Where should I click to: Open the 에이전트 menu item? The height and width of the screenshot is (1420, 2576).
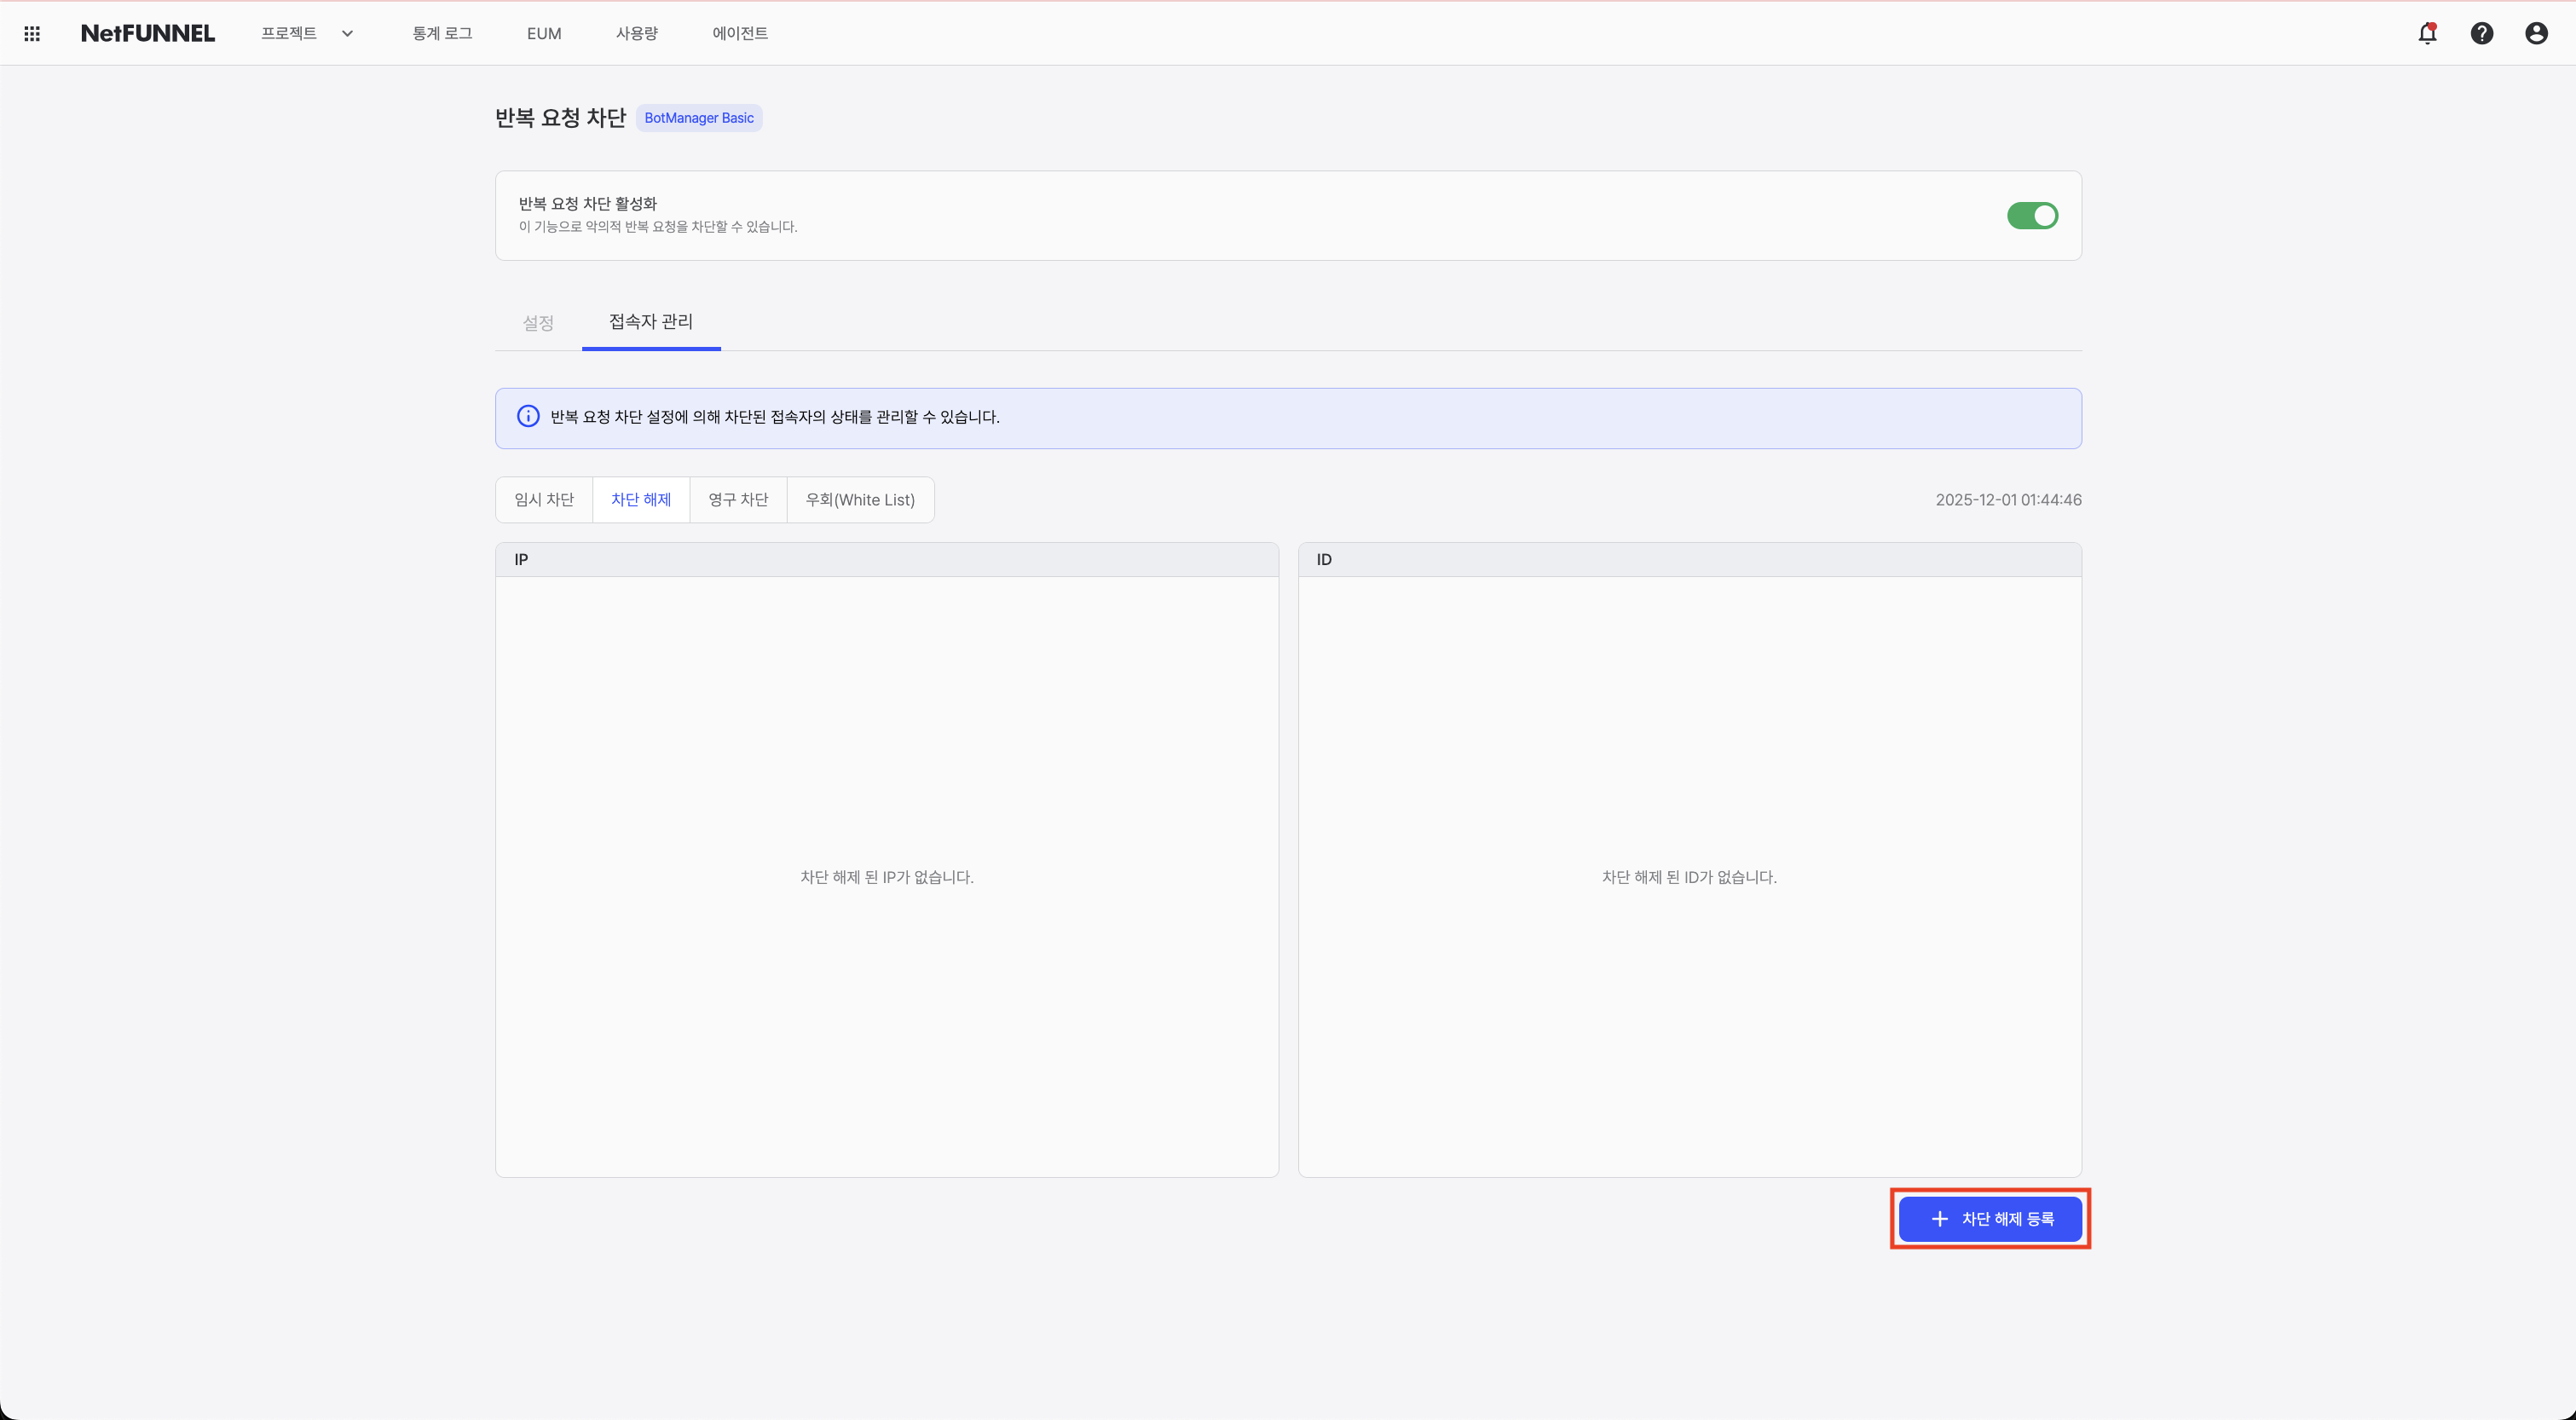coord(740,33)
